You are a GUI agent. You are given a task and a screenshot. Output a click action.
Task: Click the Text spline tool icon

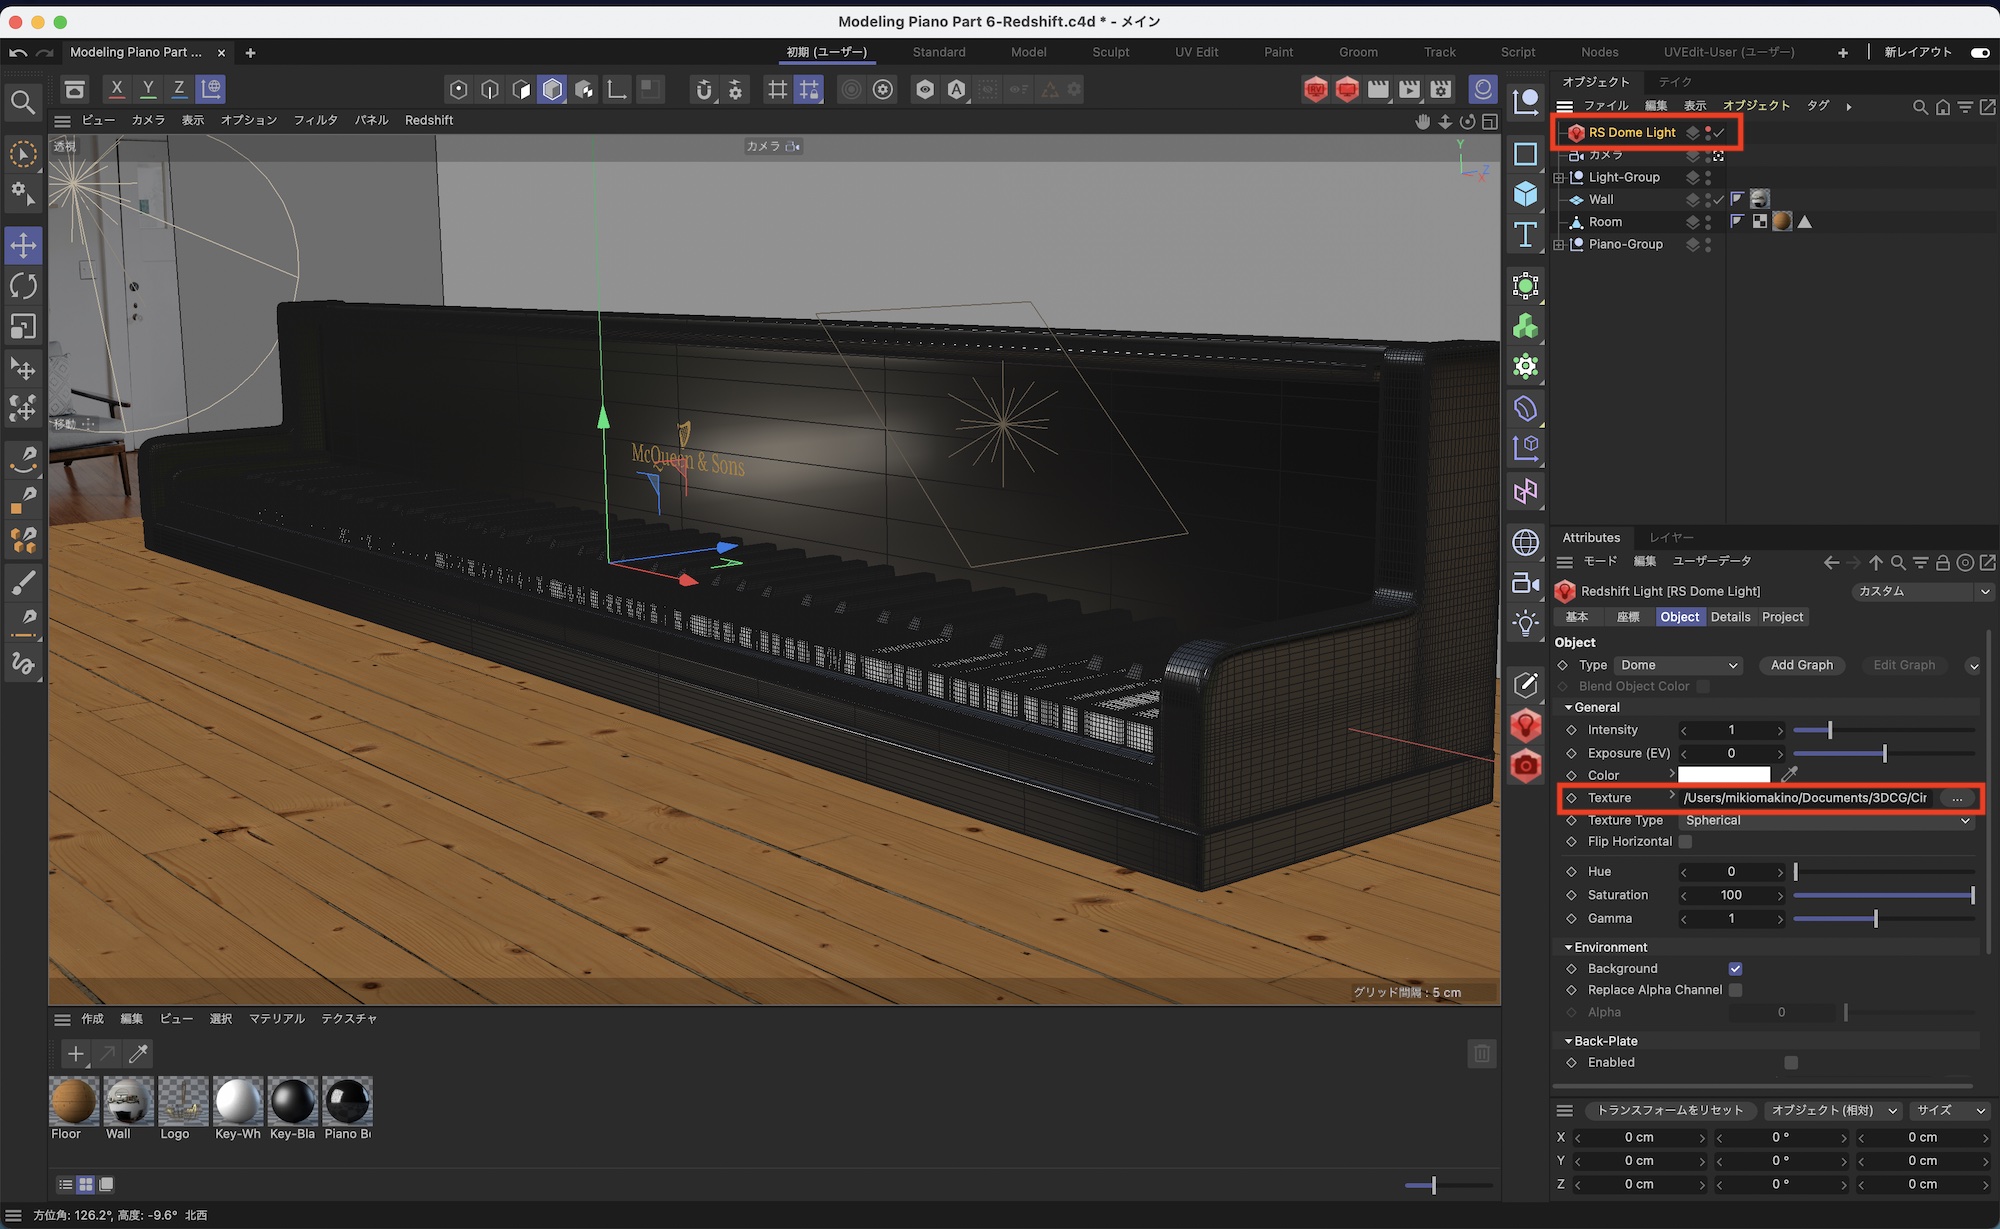click(1525, 235)
